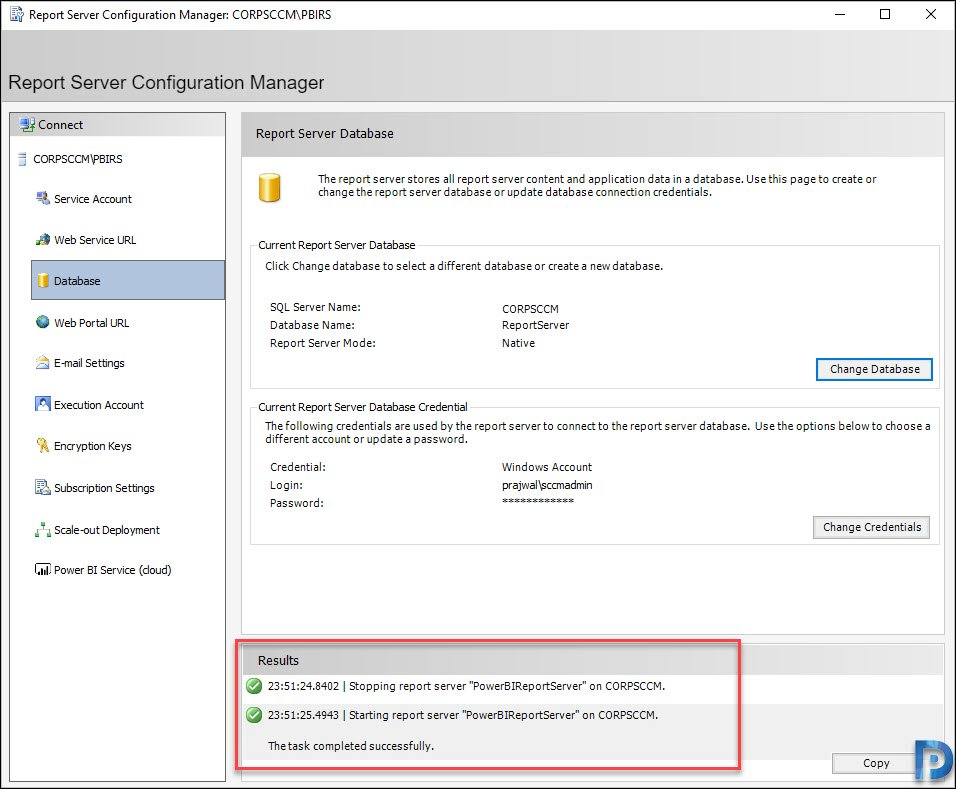The width and height of the screenshot is (956, 789).
Task: Open the Web Portal URL page
Action: (x=91, y=323)
